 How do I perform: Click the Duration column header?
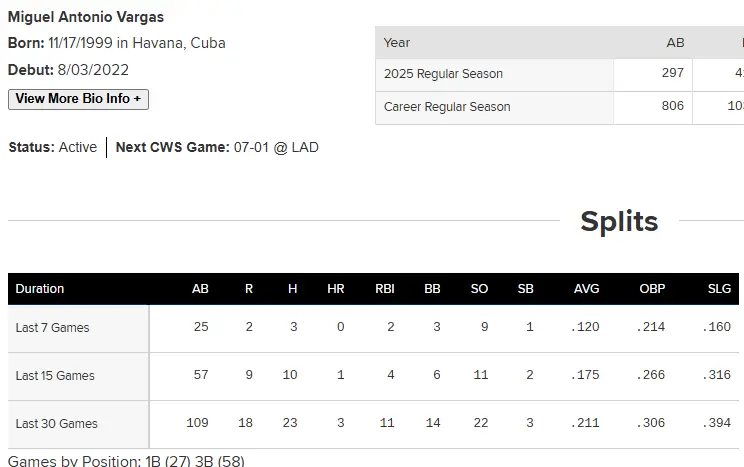tap(40, 289)
